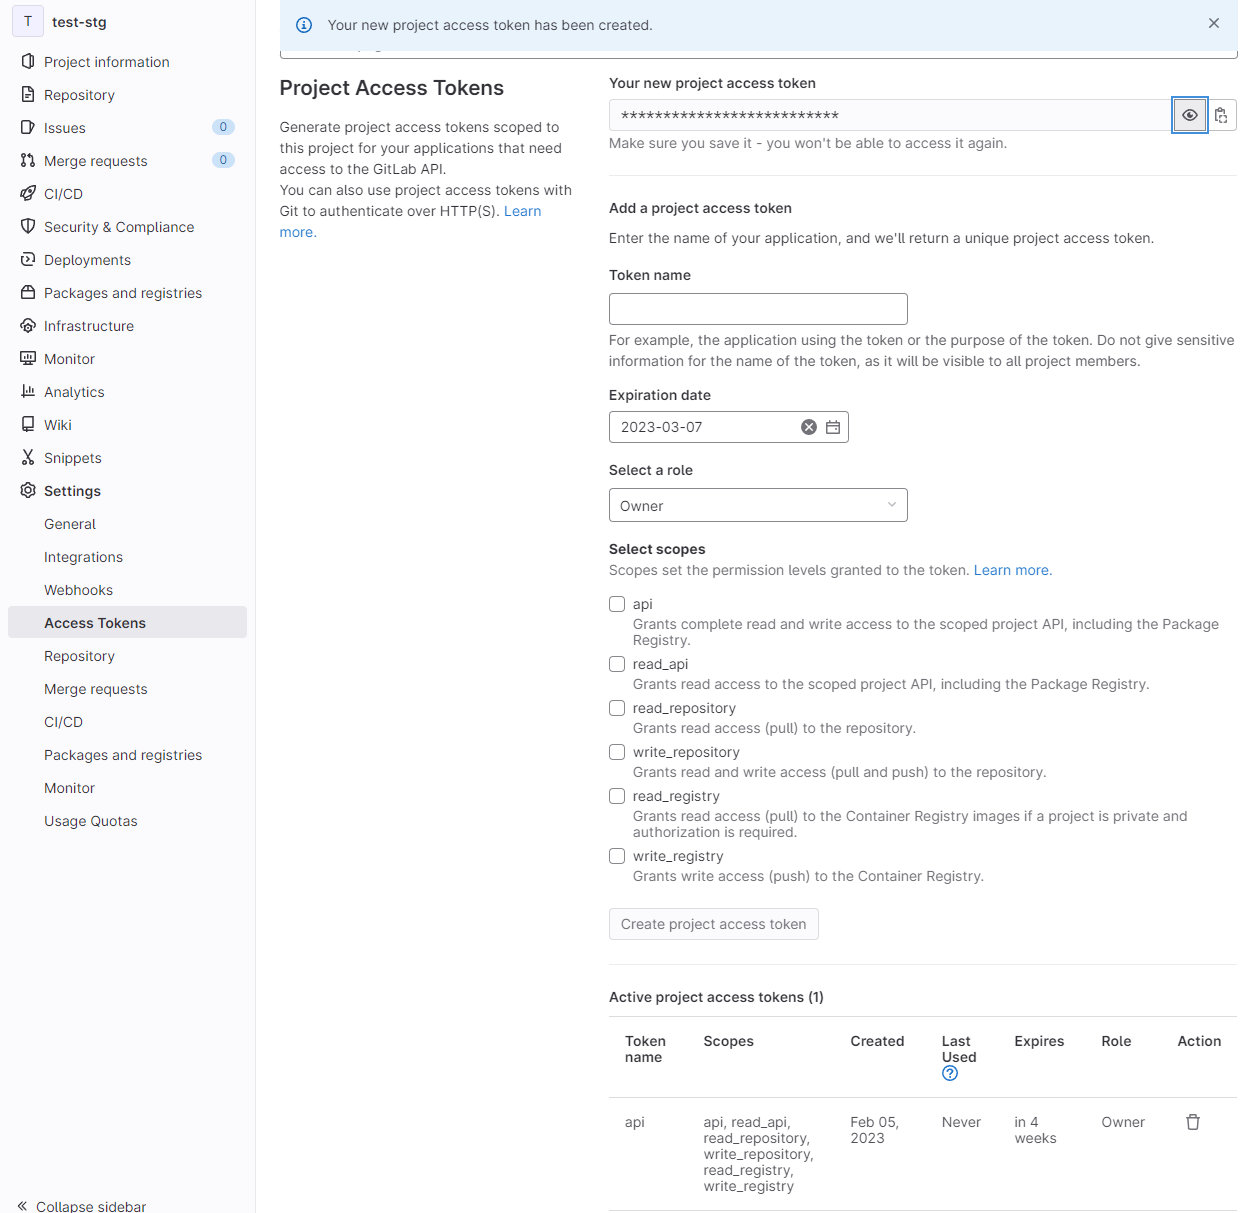This screenshot has width=1257, height=1213.
Task: Click the Deployments icon in sidebar
Action: tap(28, 259)
